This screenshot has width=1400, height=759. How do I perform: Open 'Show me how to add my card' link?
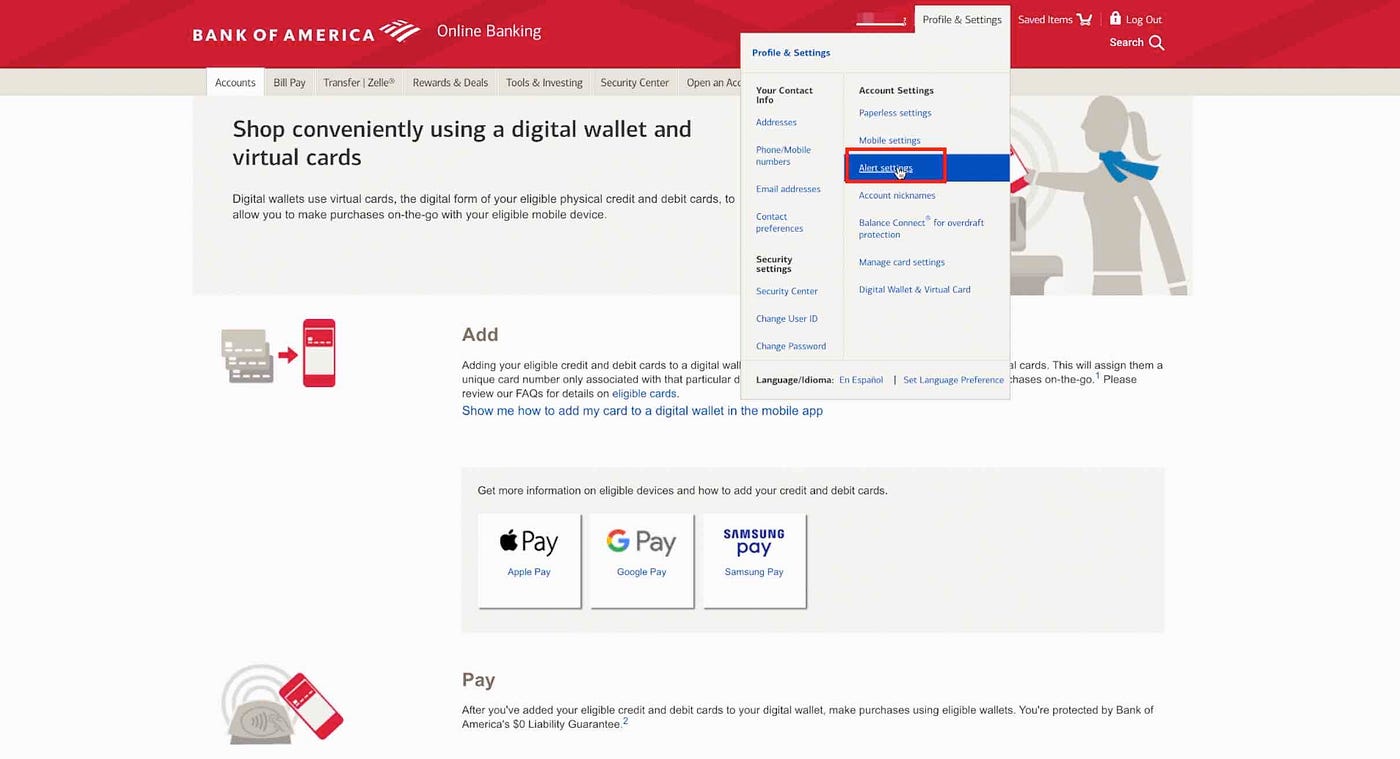(x=642, y=411)
